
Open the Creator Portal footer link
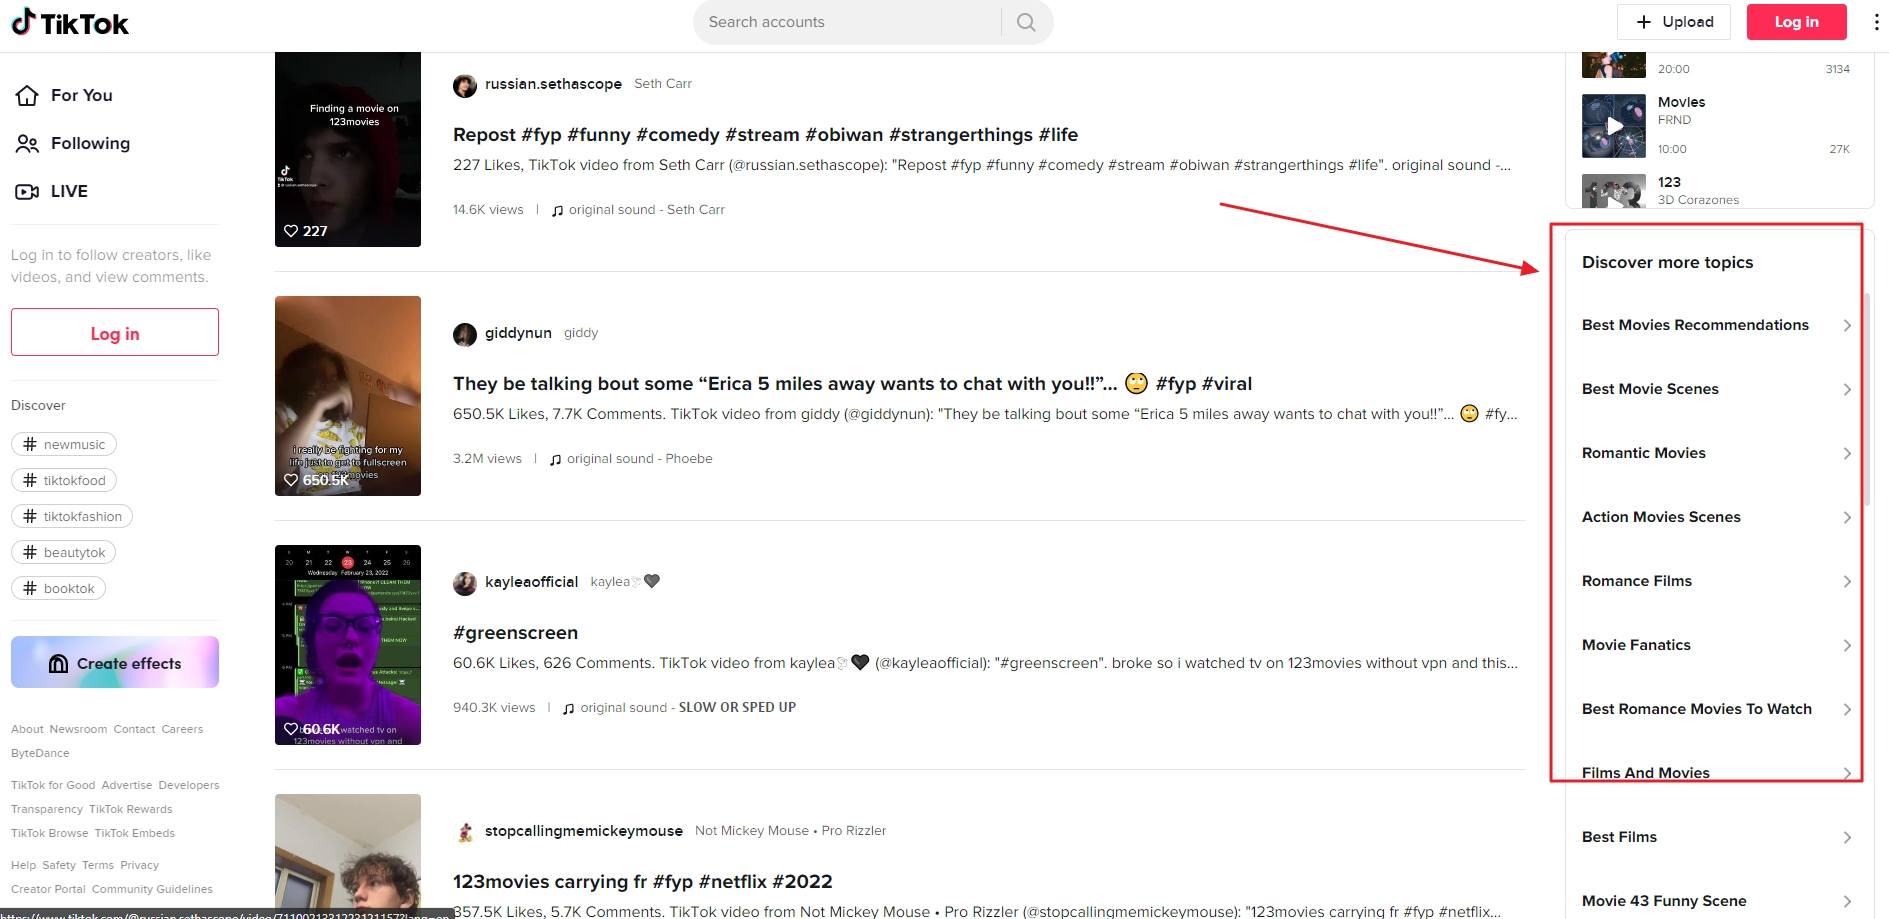(x=48, y=889)
